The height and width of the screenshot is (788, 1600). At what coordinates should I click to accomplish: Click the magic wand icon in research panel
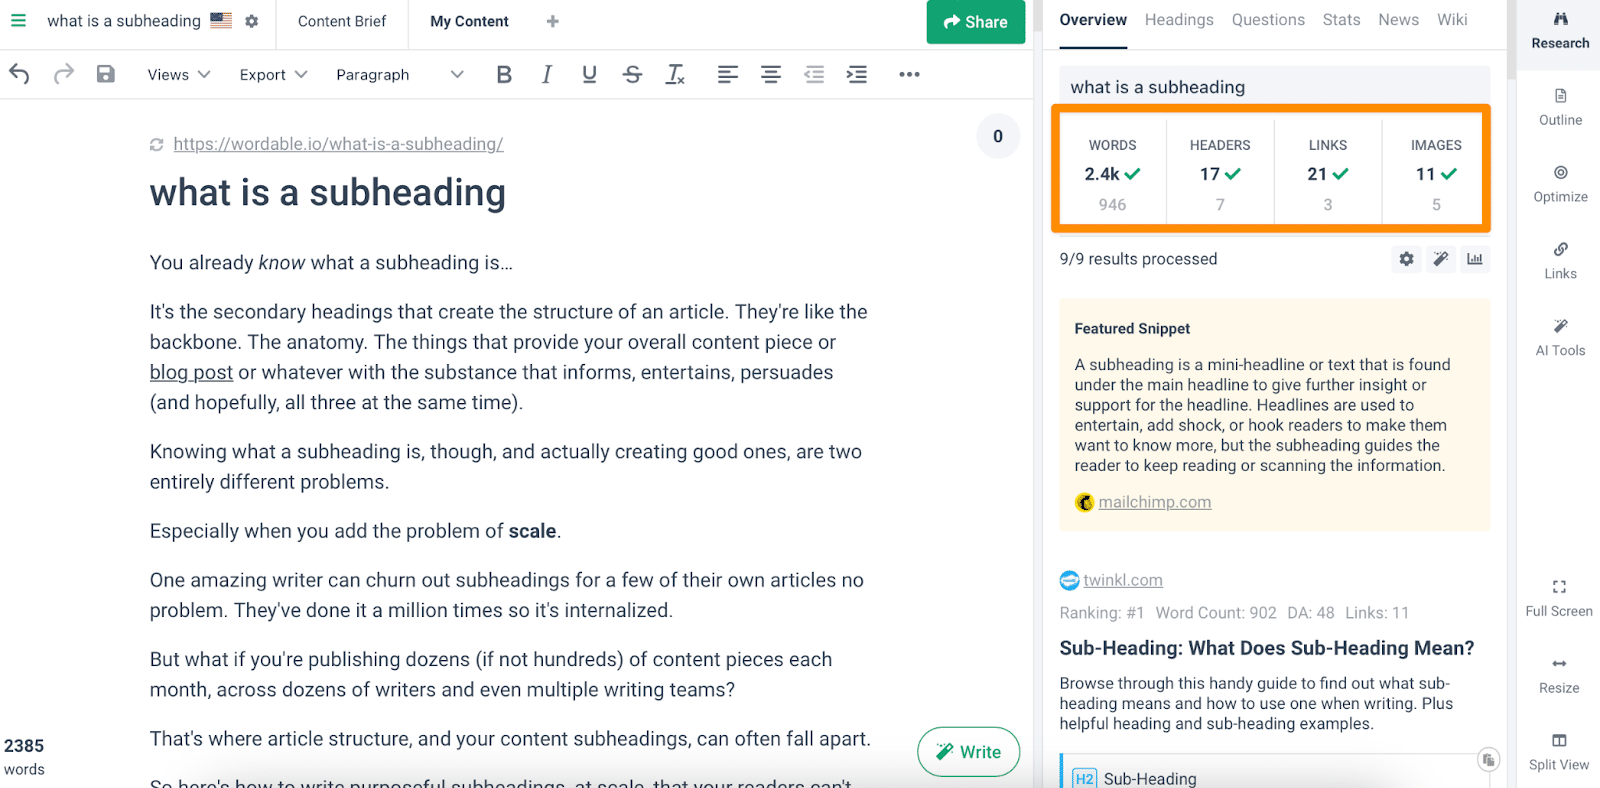[1441, 259]
